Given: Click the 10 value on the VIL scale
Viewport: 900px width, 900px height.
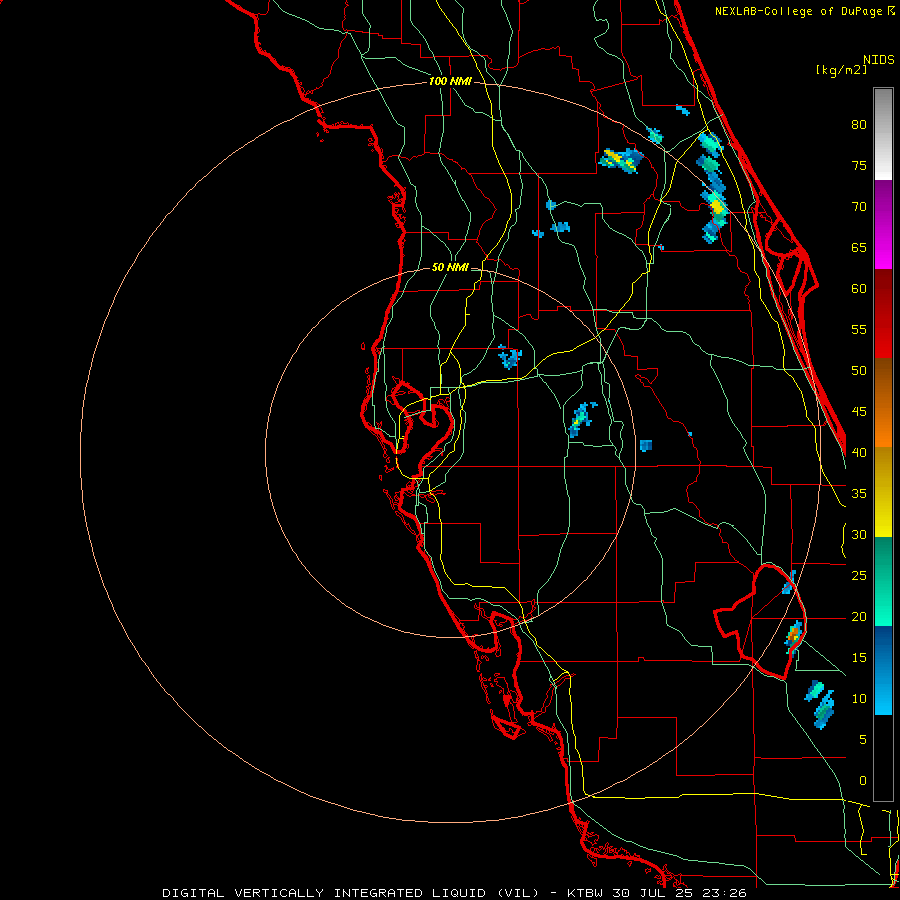Looking at the screenshot, I should click(859, 699).
